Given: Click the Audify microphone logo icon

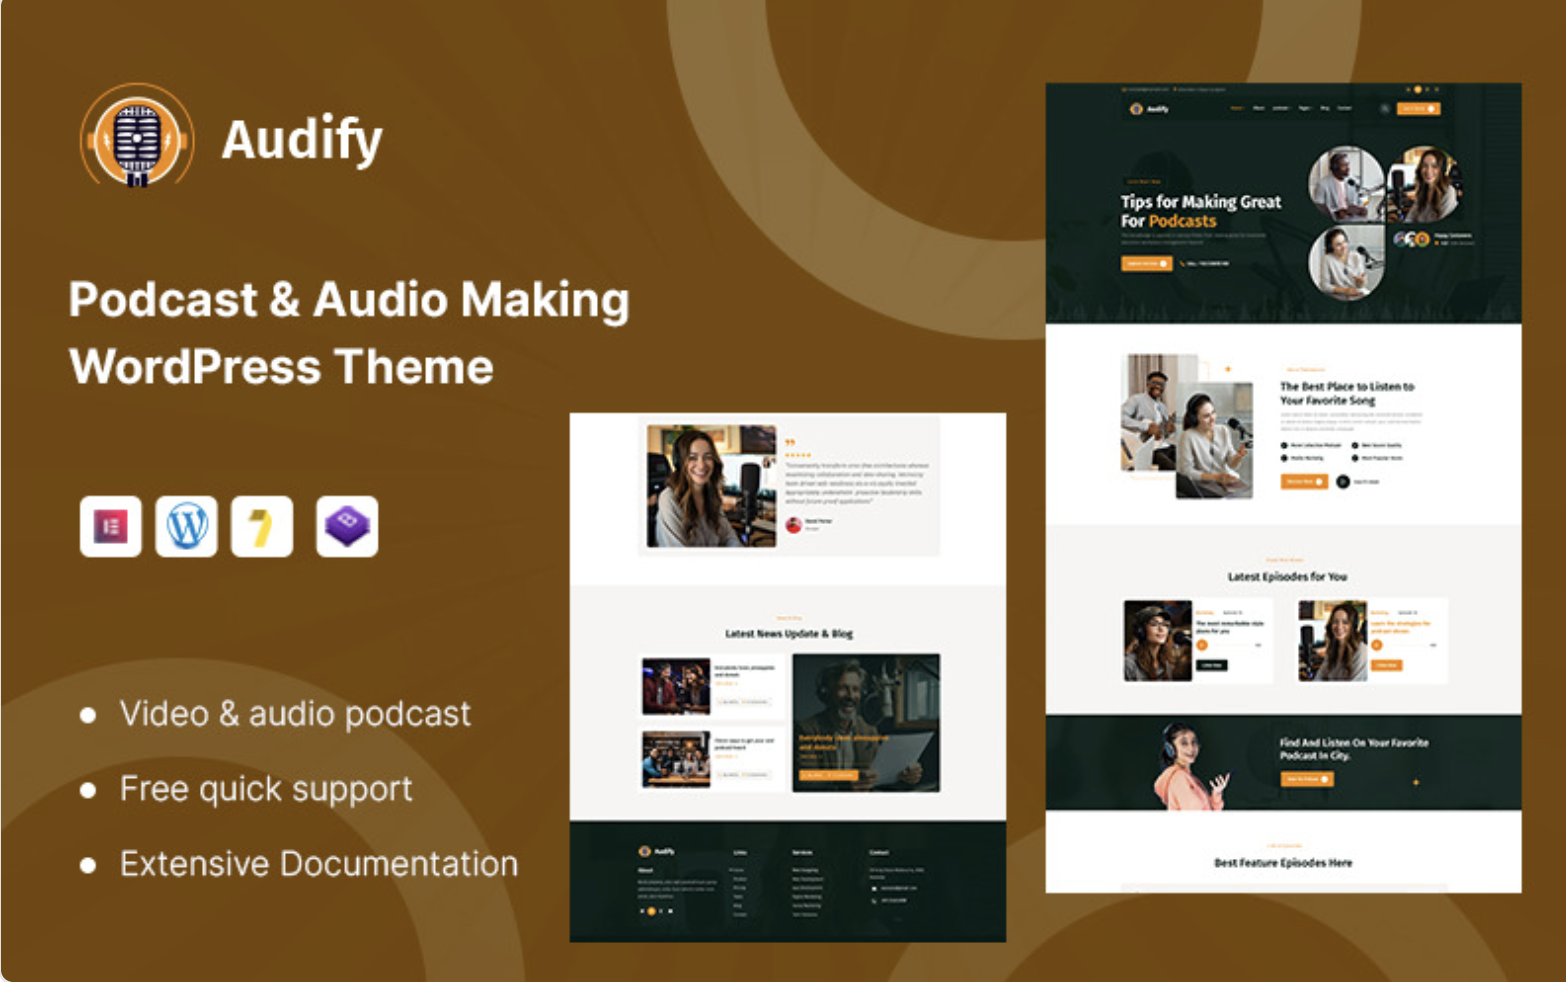Looking at the screenshot, I should pos(136,136).
